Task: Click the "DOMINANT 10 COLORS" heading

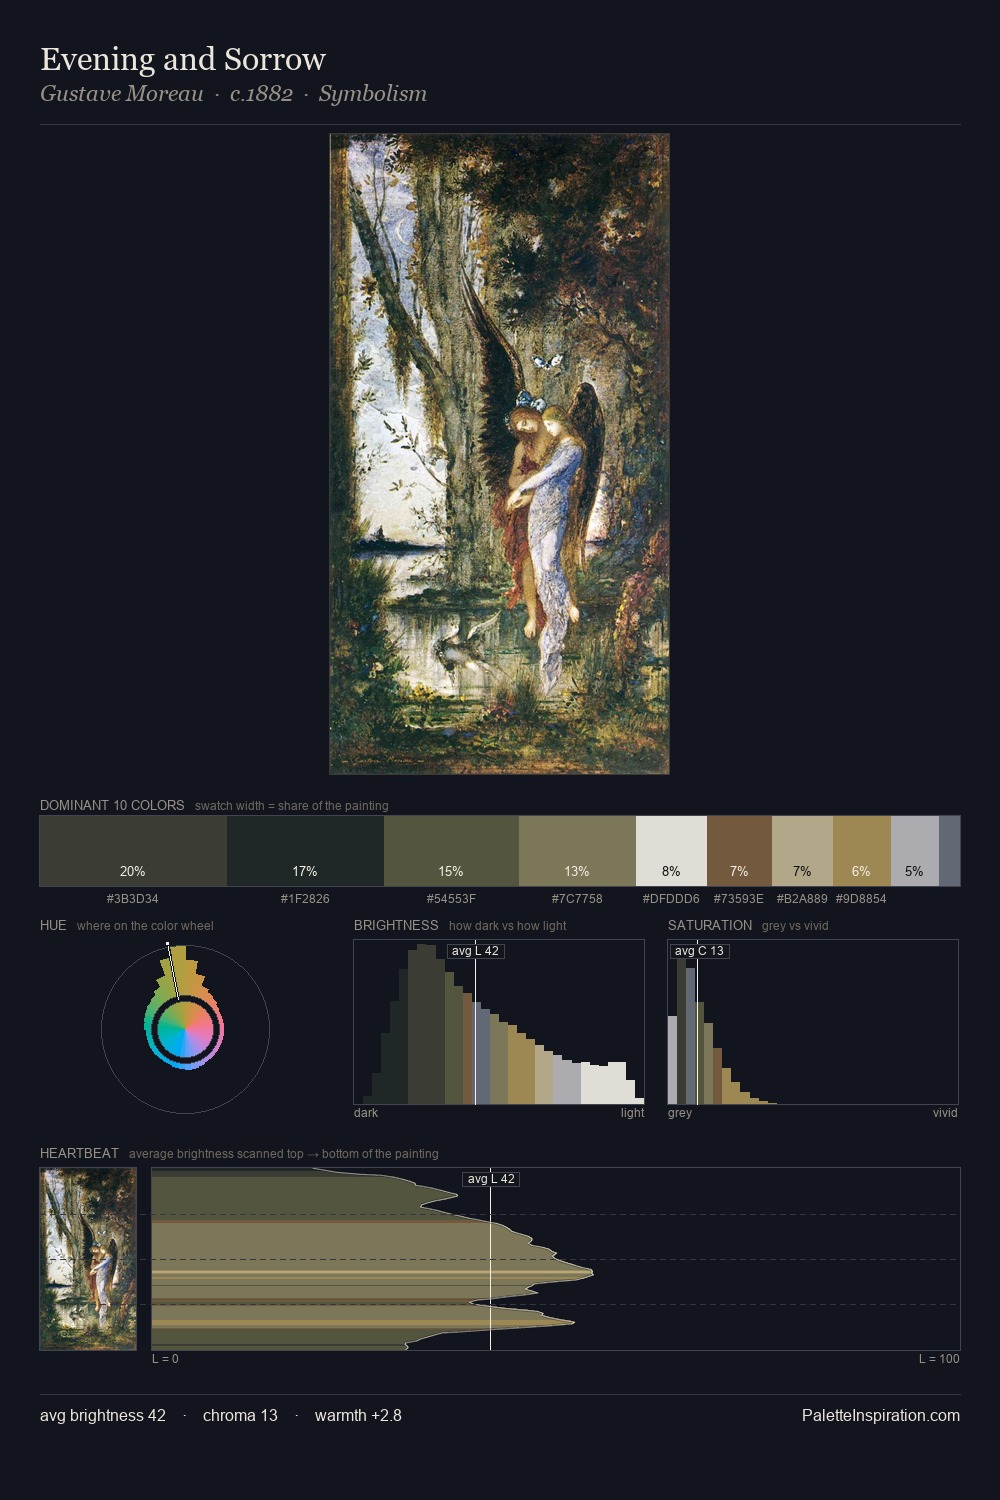Action: [x=112, y=805]
